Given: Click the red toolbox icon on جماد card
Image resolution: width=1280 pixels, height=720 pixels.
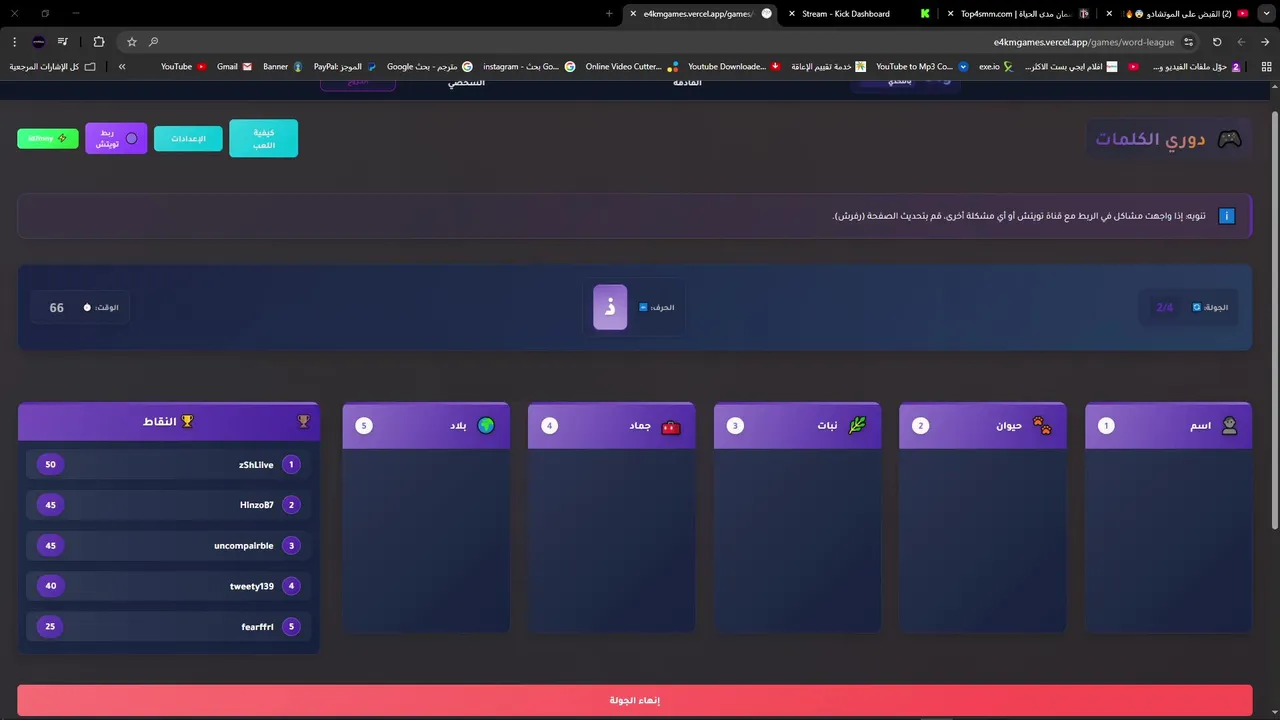Looking at the screenshot, I should (x=671, y=427).
